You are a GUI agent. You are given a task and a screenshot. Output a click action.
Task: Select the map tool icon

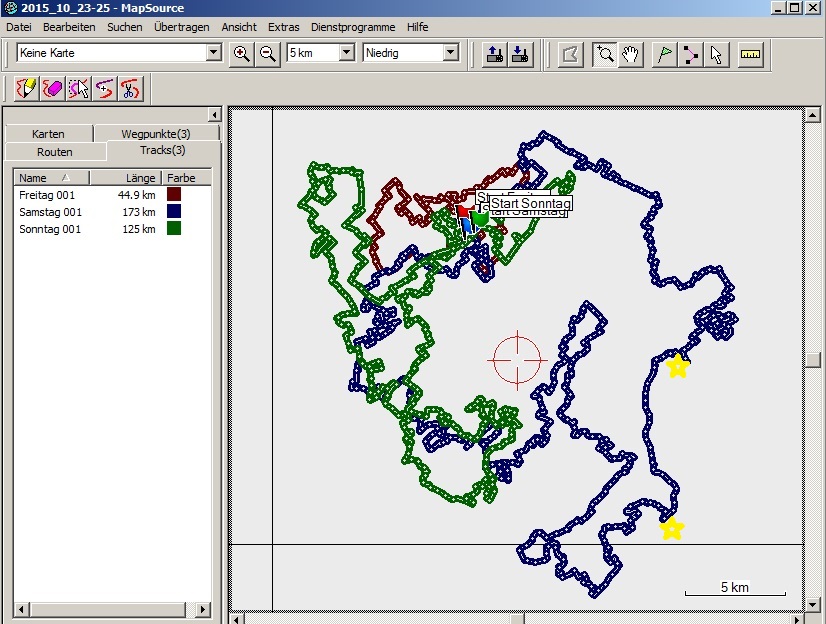pos(571,54)
